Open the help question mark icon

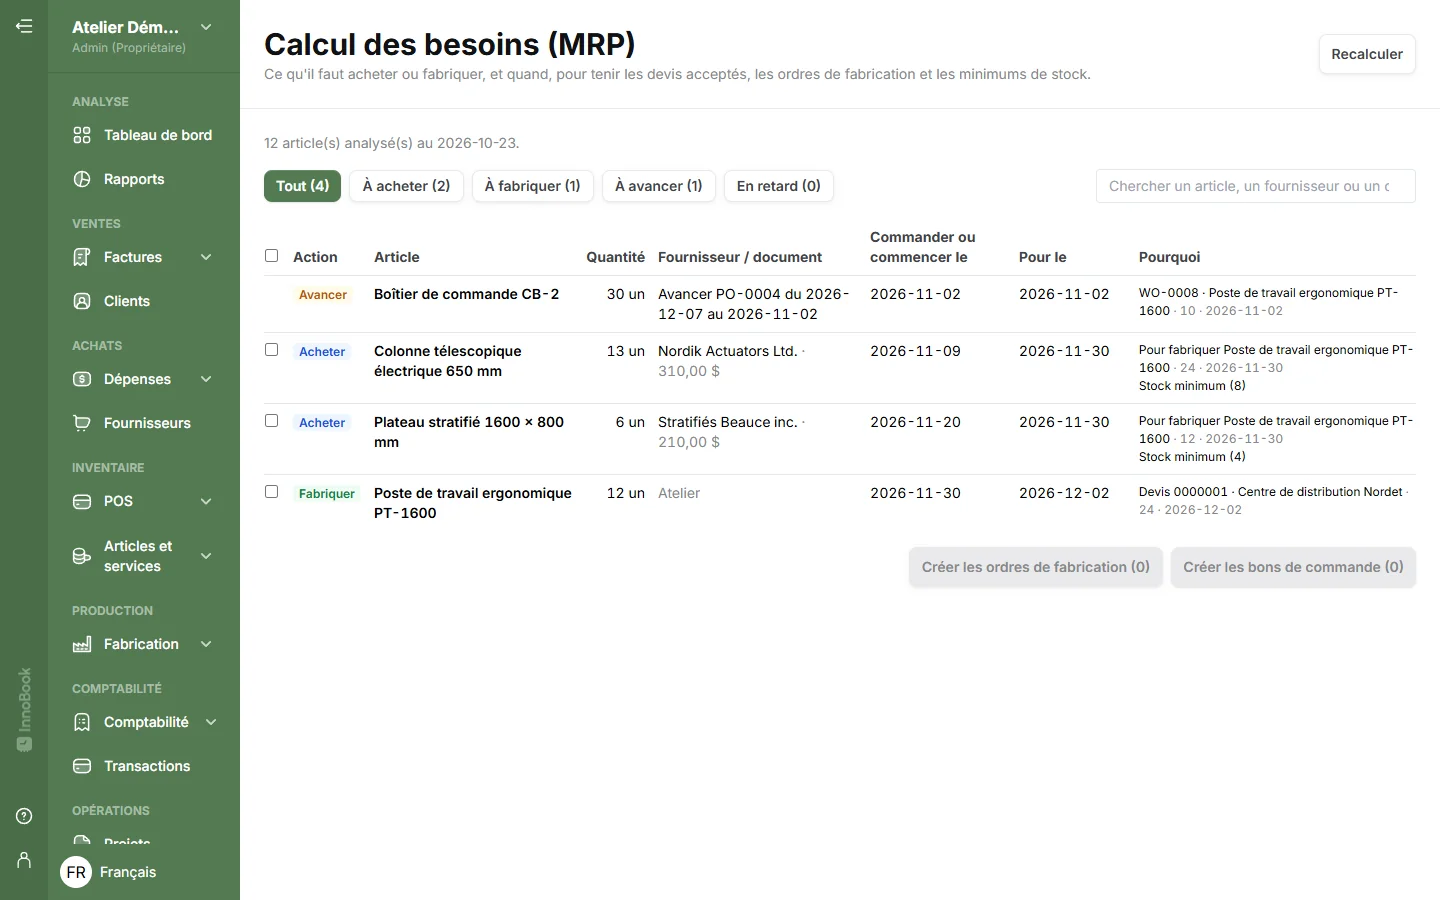pyautogui.click(x=24, y=816)
